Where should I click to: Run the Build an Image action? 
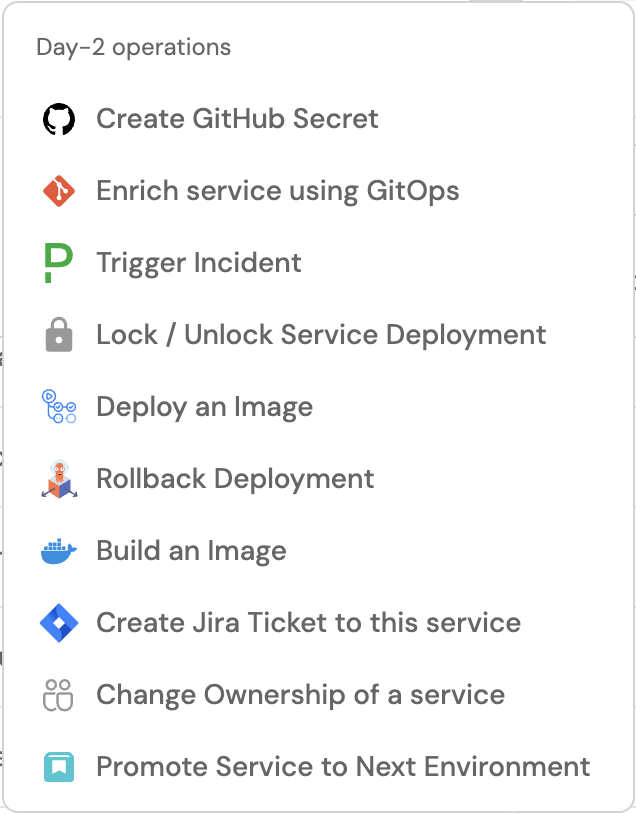(191, 551)
